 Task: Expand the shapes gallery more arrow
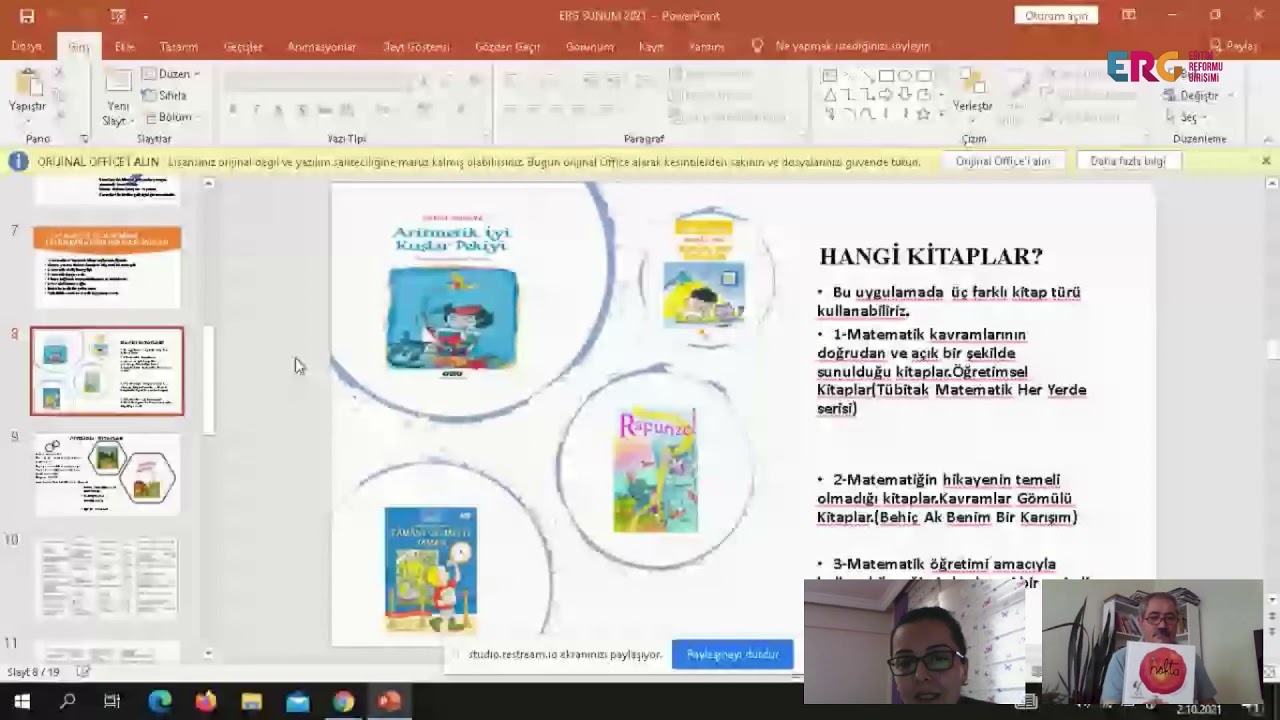point(940,115)
